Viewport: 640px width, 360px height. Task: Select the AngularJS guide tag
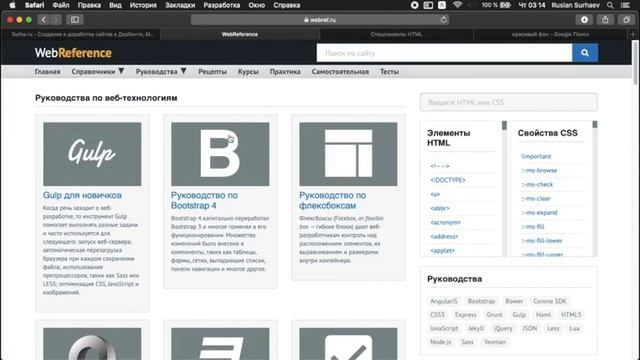pyautogui.click(x=444, y=301)
